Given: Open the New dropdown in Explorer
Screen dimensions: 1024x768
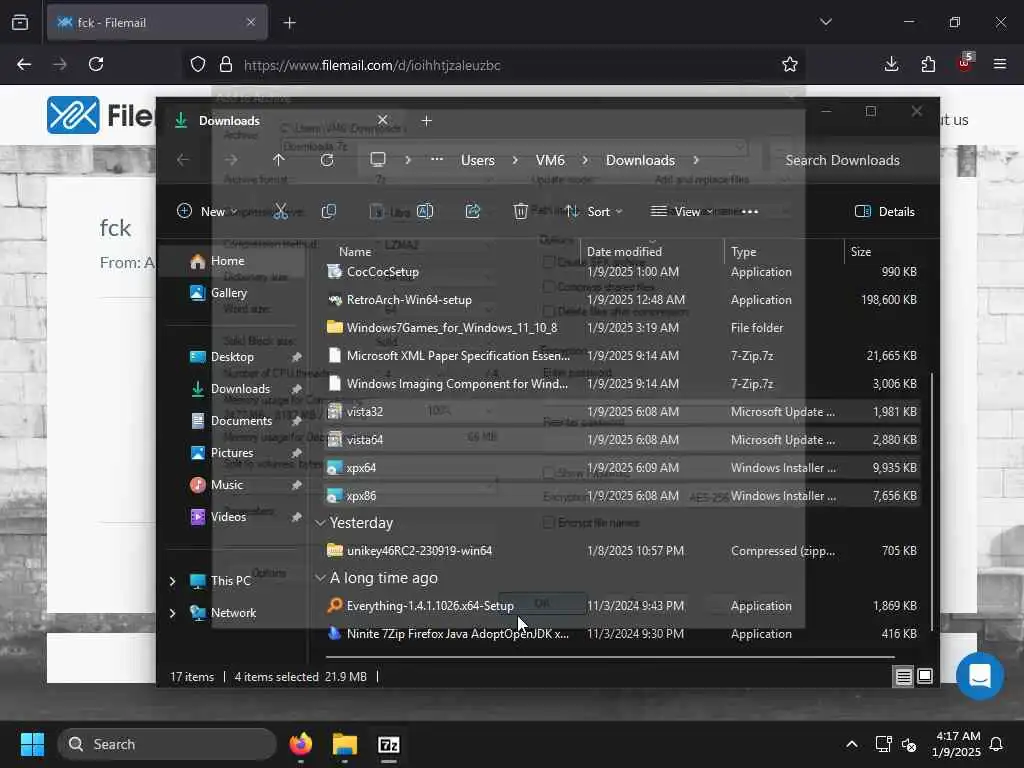Looking at the screenshot, I should [x=206, y=212].
